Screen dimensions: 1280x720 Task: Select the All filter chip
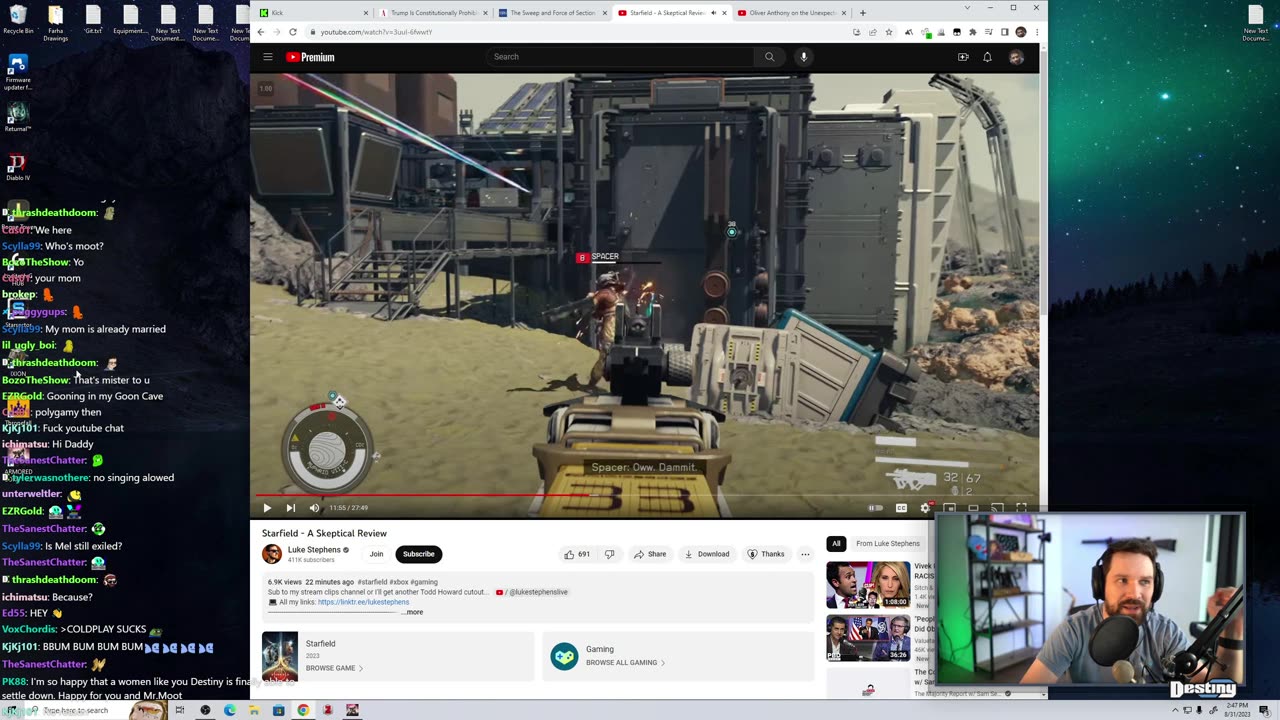pyautogui.click(x=836, y=543)
